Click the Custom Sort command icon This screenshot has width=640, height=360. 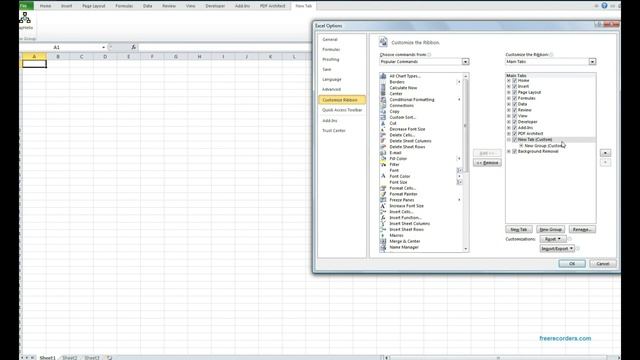[383, 117]
